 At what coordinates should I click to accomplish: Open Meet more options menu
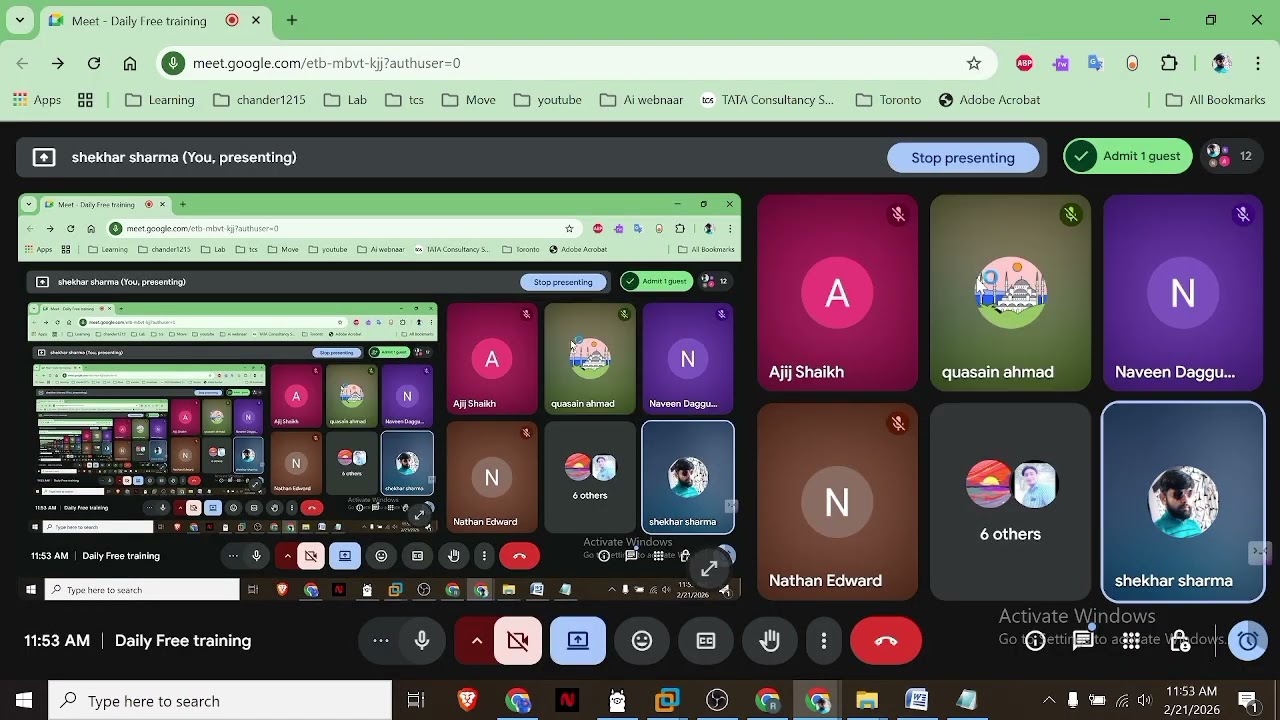pyautogui.click(x=824, y=641)
